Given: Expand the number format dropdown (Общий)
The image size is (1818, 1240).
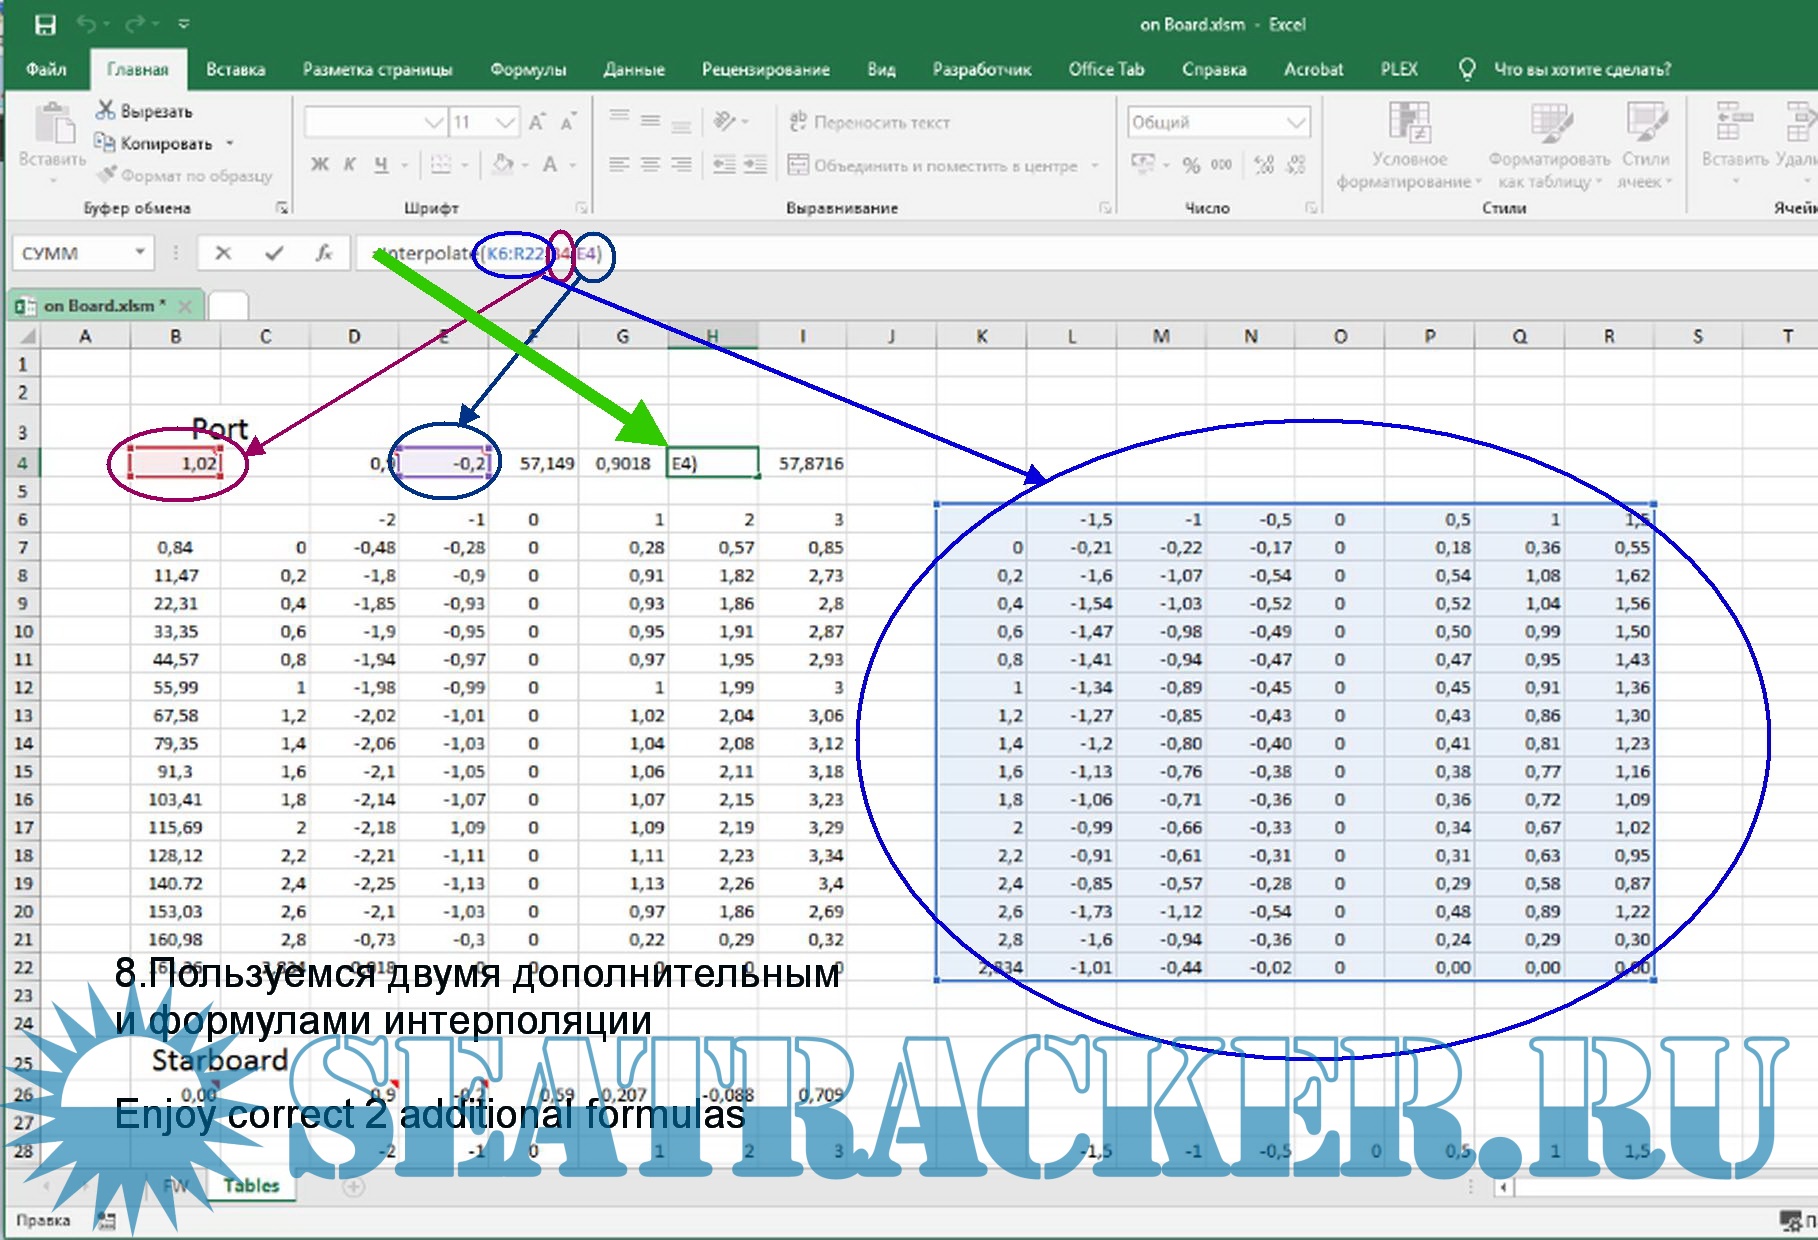Looking at the screenshot, I should pos(1296,122).
